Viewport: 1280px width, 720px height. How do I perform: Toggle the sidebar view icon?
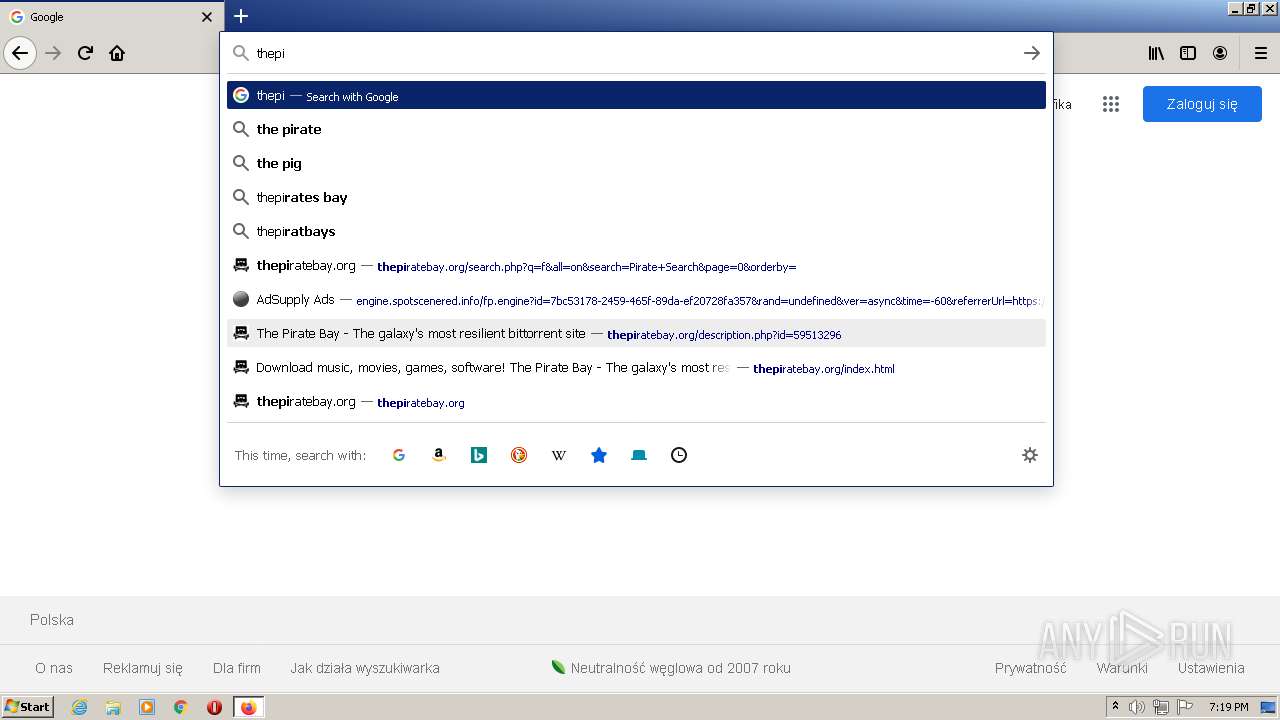tap(1188, 53)
